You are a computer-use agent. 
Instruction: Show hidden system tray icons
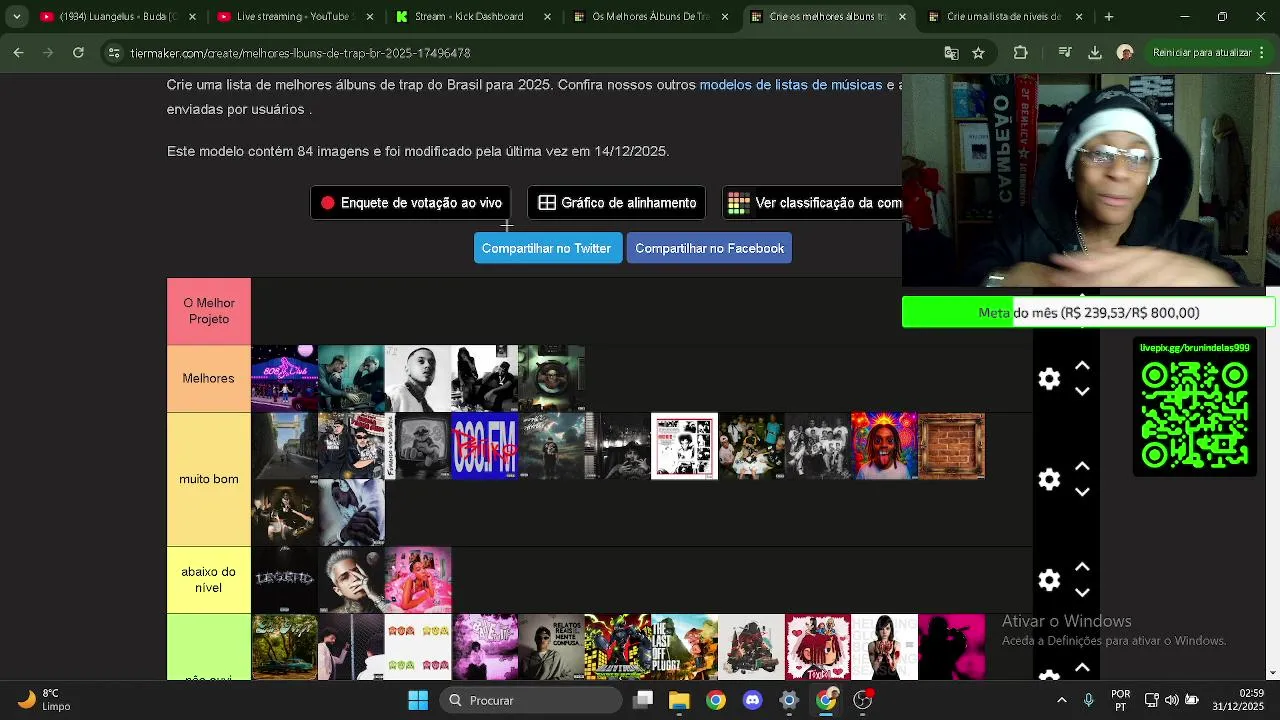pyautogui.click(x=1061, y=700)
